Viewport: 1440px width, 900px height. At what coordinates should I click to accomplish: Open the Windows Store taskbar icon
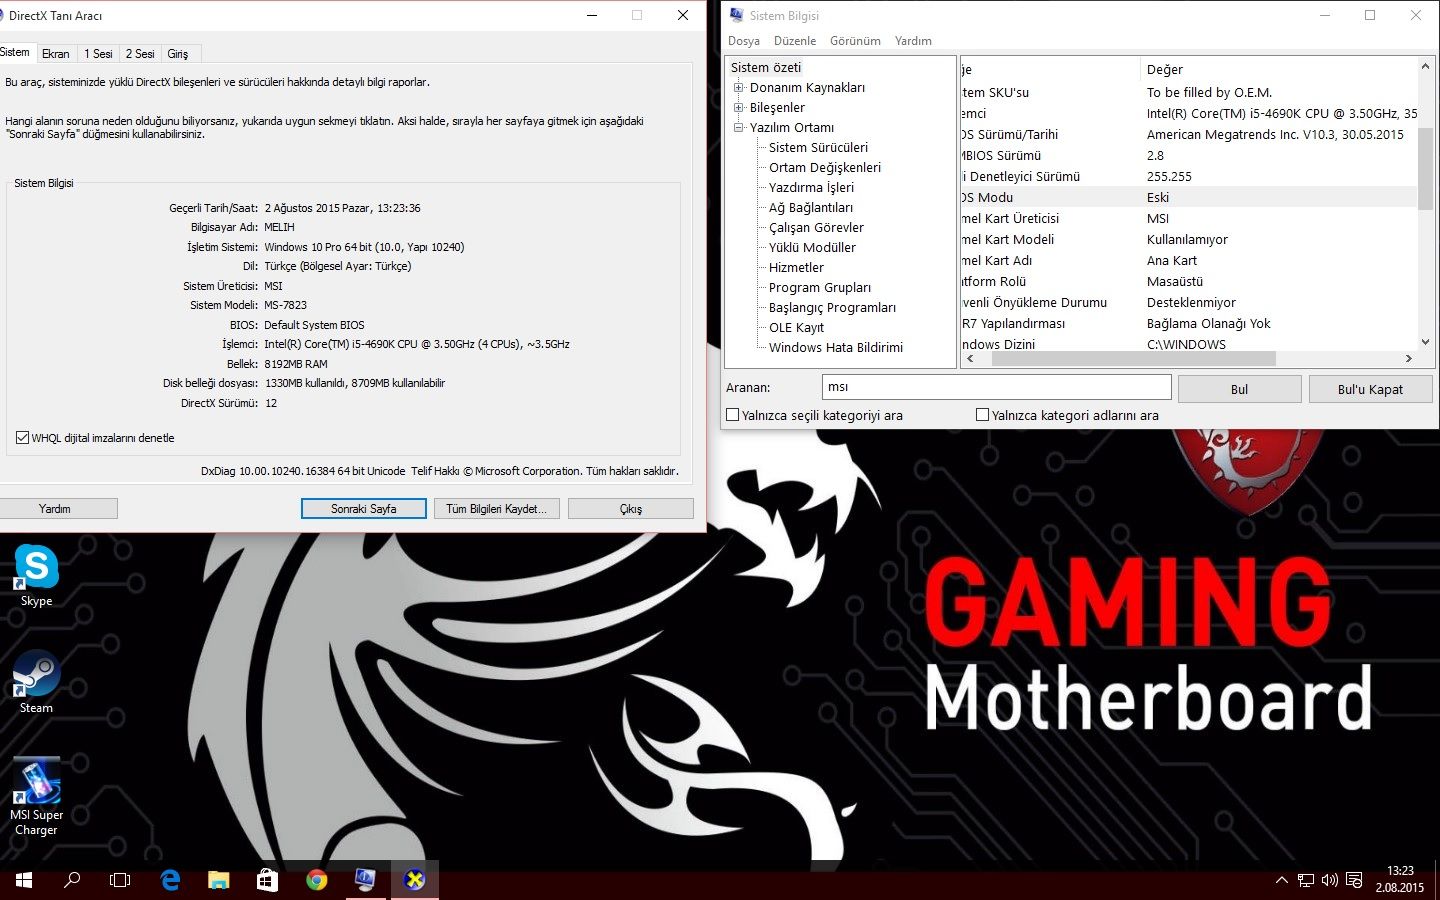[x=267, y=880]
